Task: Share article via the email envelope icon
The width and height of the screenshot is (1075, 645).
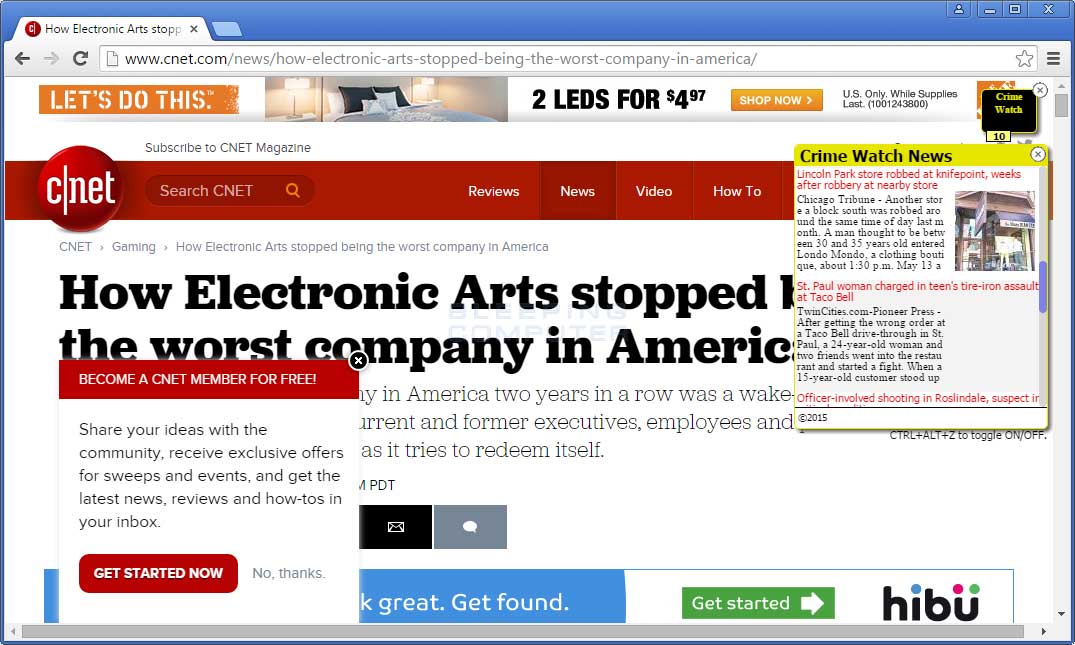Action: (396, 526)
